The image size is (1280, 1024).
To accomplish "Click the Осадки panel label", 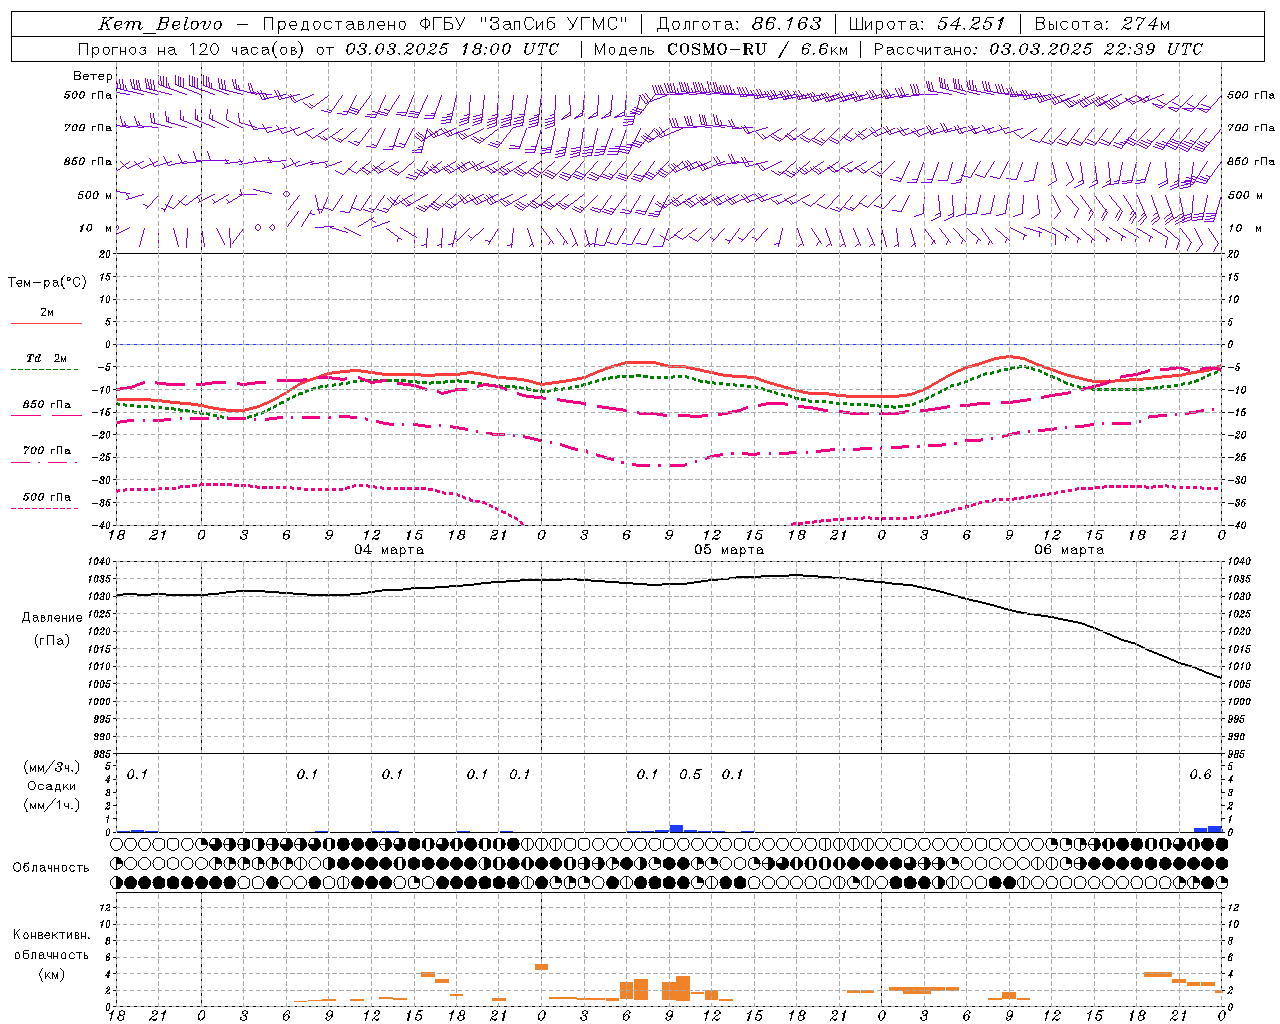I will click(x=52, y=786).
